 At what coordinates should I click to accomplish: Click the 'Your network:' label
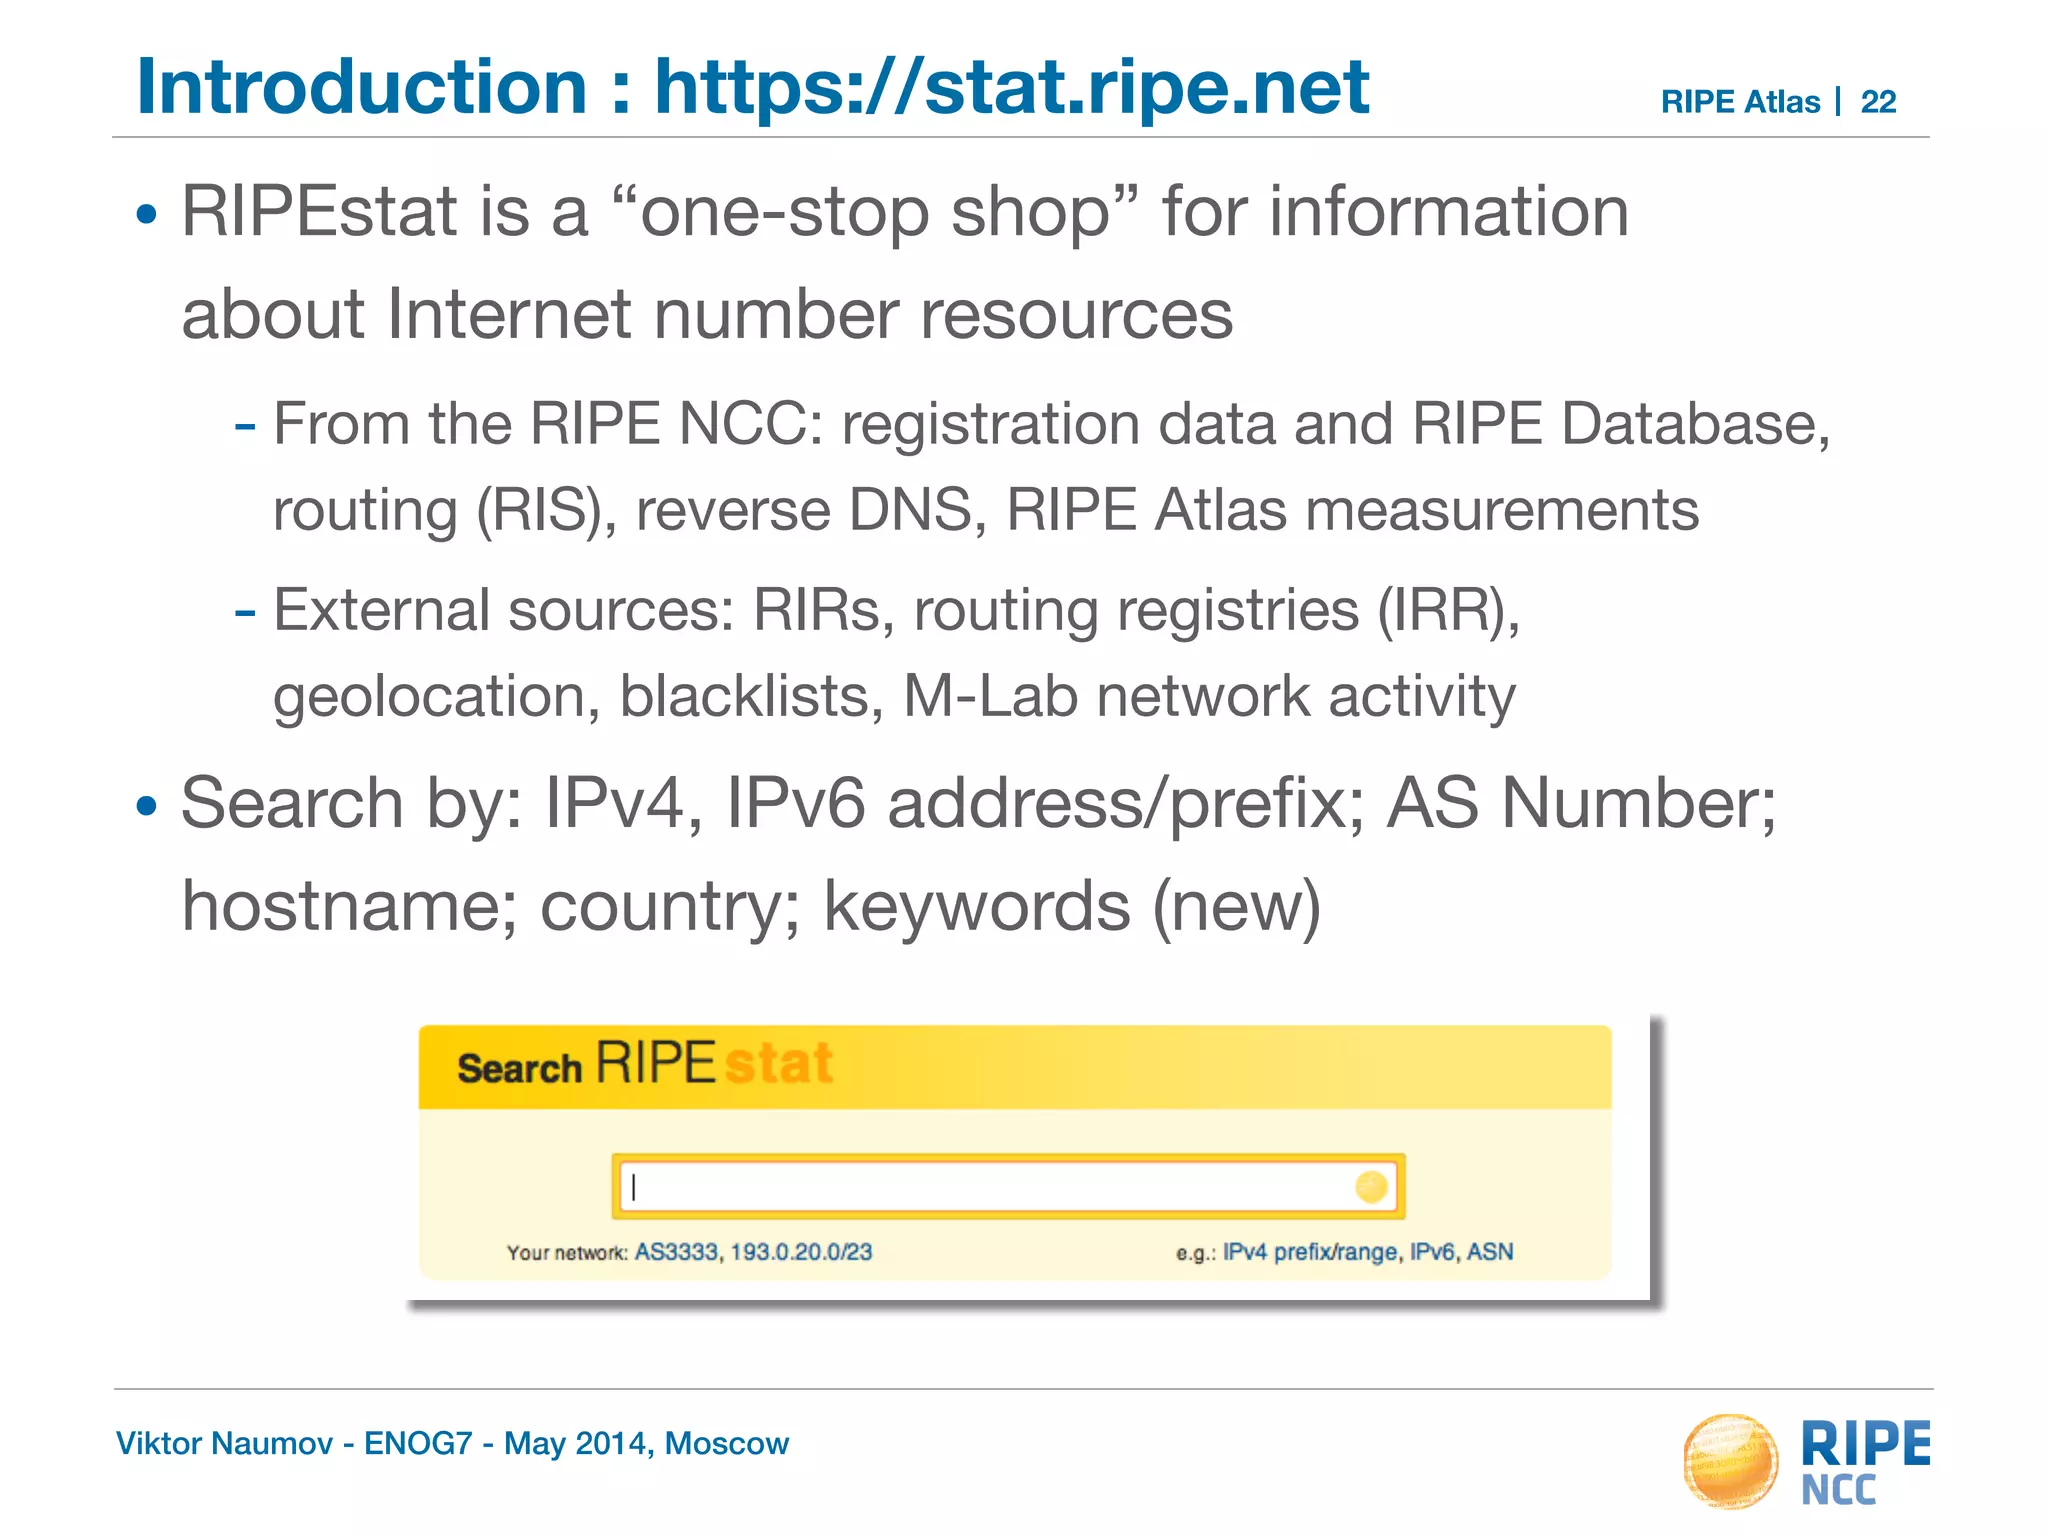pyautogui.click(x=567, y=1253)
